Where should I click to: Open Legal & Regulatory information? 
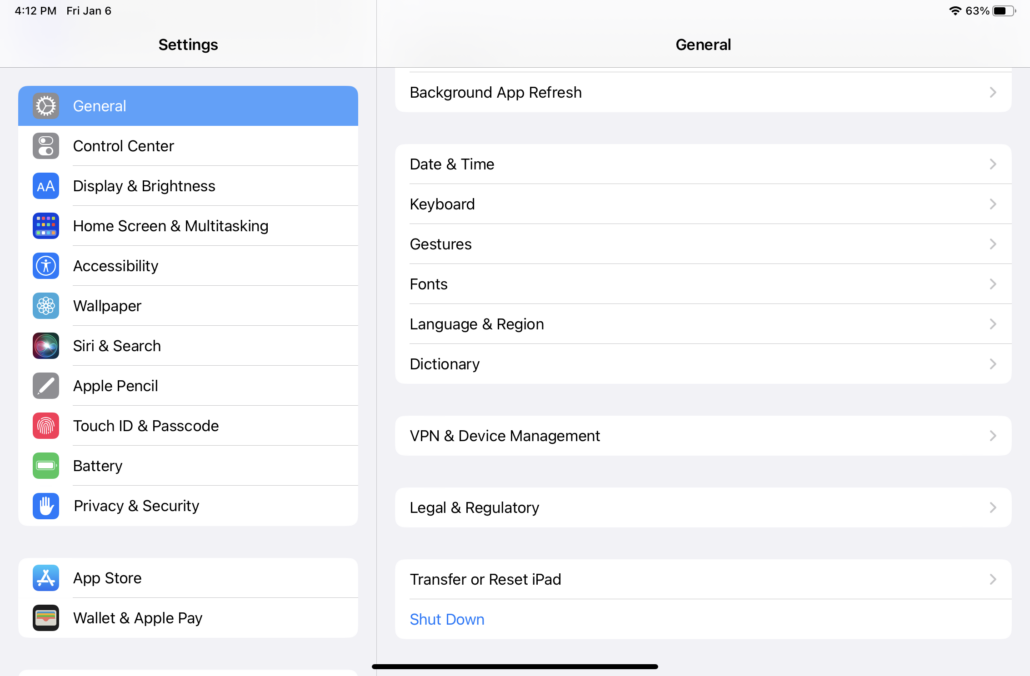pyautogui.click(x=700, y=507)
